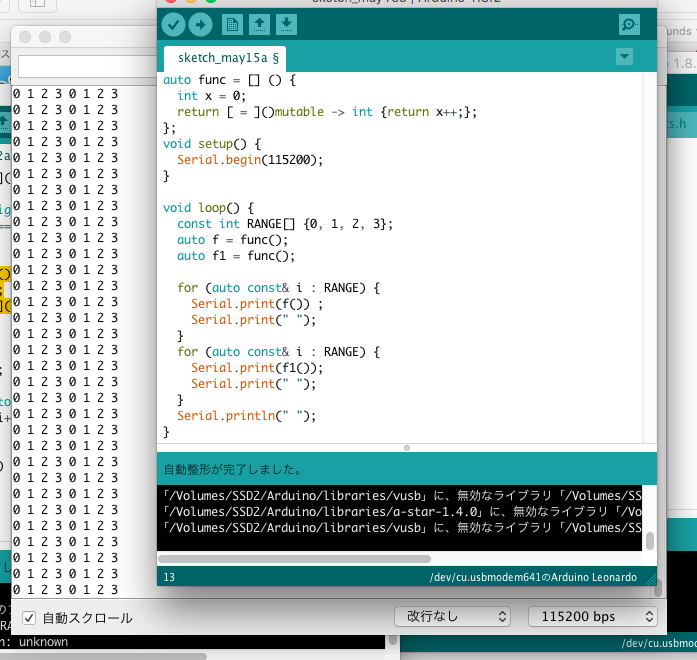Screen dimensions: 697x660
Task: Click the line number 13 in status bar
Action: 169,577
